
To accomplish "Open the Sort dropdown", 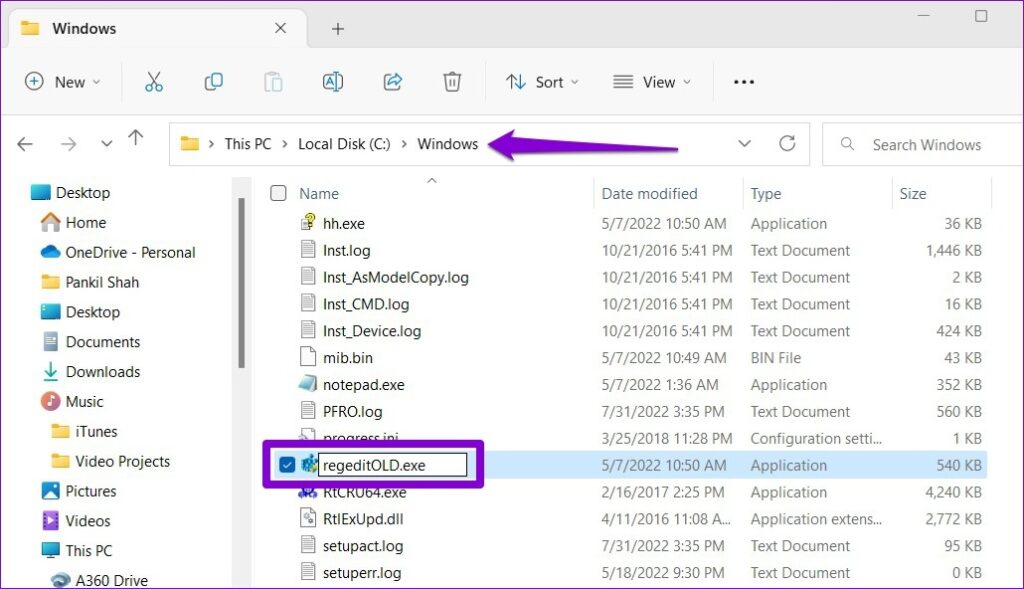I will (542, 82).
